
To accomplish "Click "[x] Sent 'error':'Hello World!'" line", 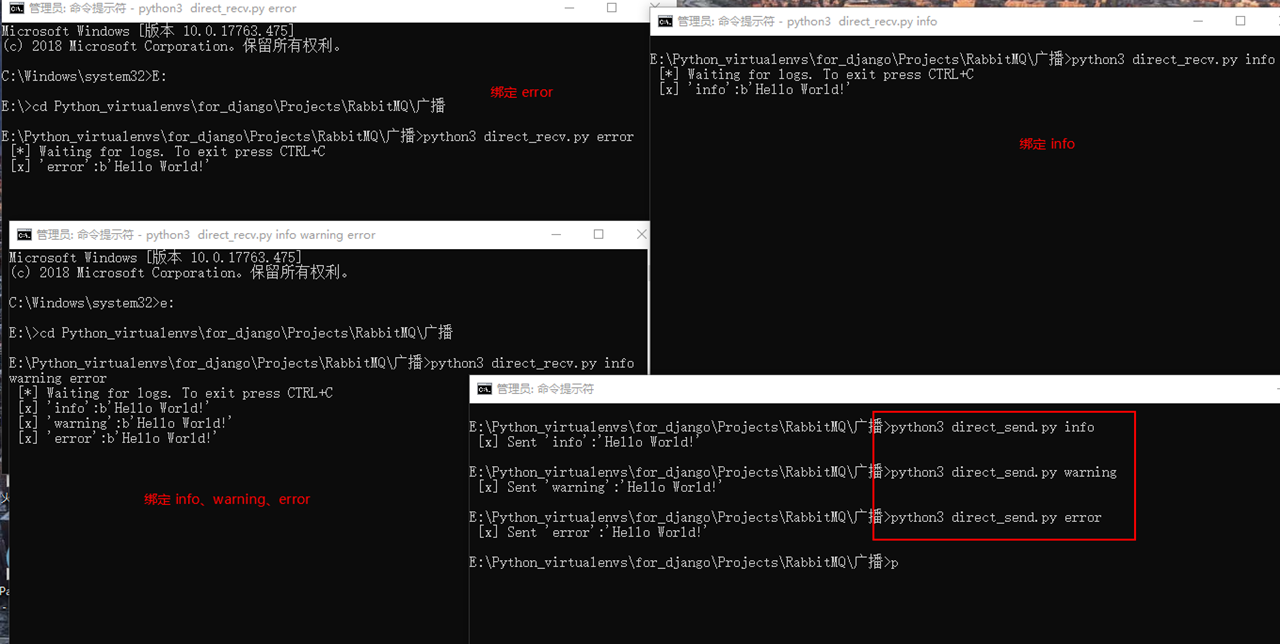I will pyautogui.click(x=591, y=532).
